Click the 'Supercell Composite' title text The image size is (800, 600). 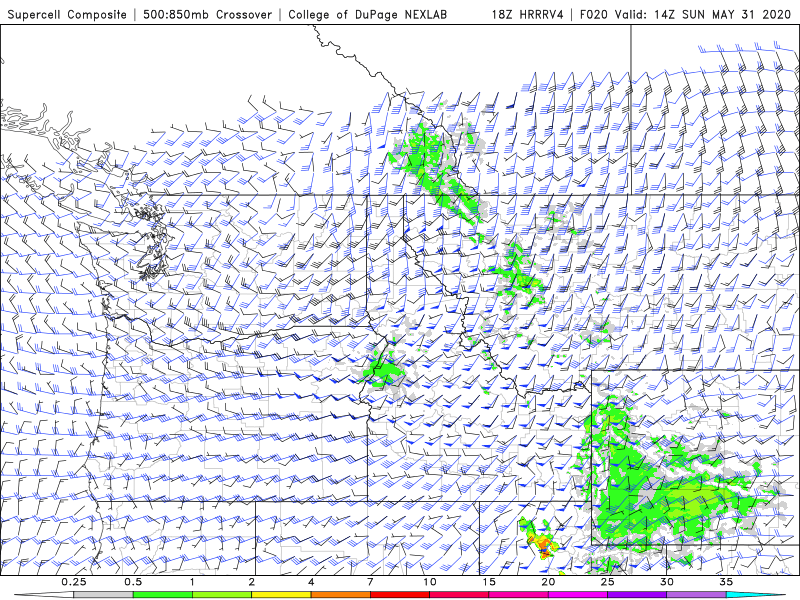click(67, 14)
